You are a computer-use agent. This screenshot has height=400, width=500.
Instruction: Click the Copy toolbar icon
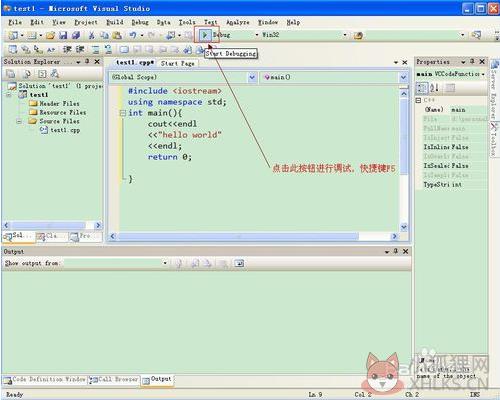104,35
